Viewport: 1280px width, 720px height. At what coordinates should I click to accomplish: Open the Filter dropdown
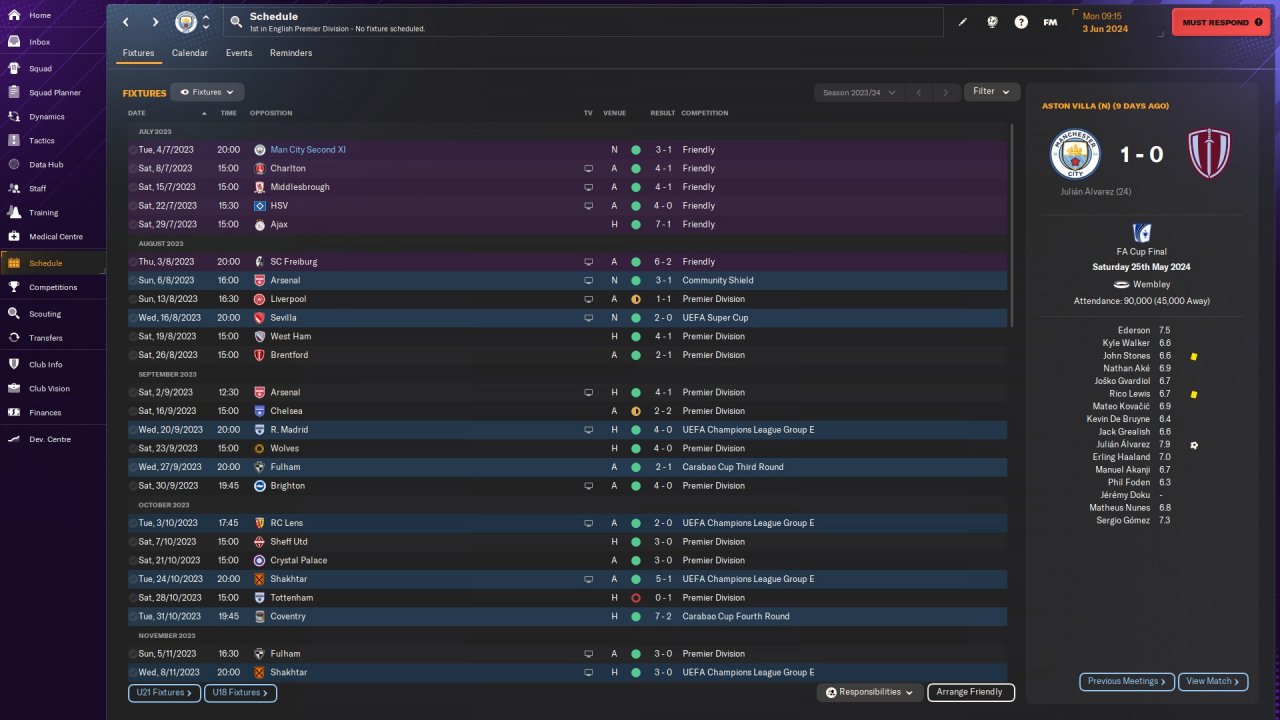click(x=991, y=92)
